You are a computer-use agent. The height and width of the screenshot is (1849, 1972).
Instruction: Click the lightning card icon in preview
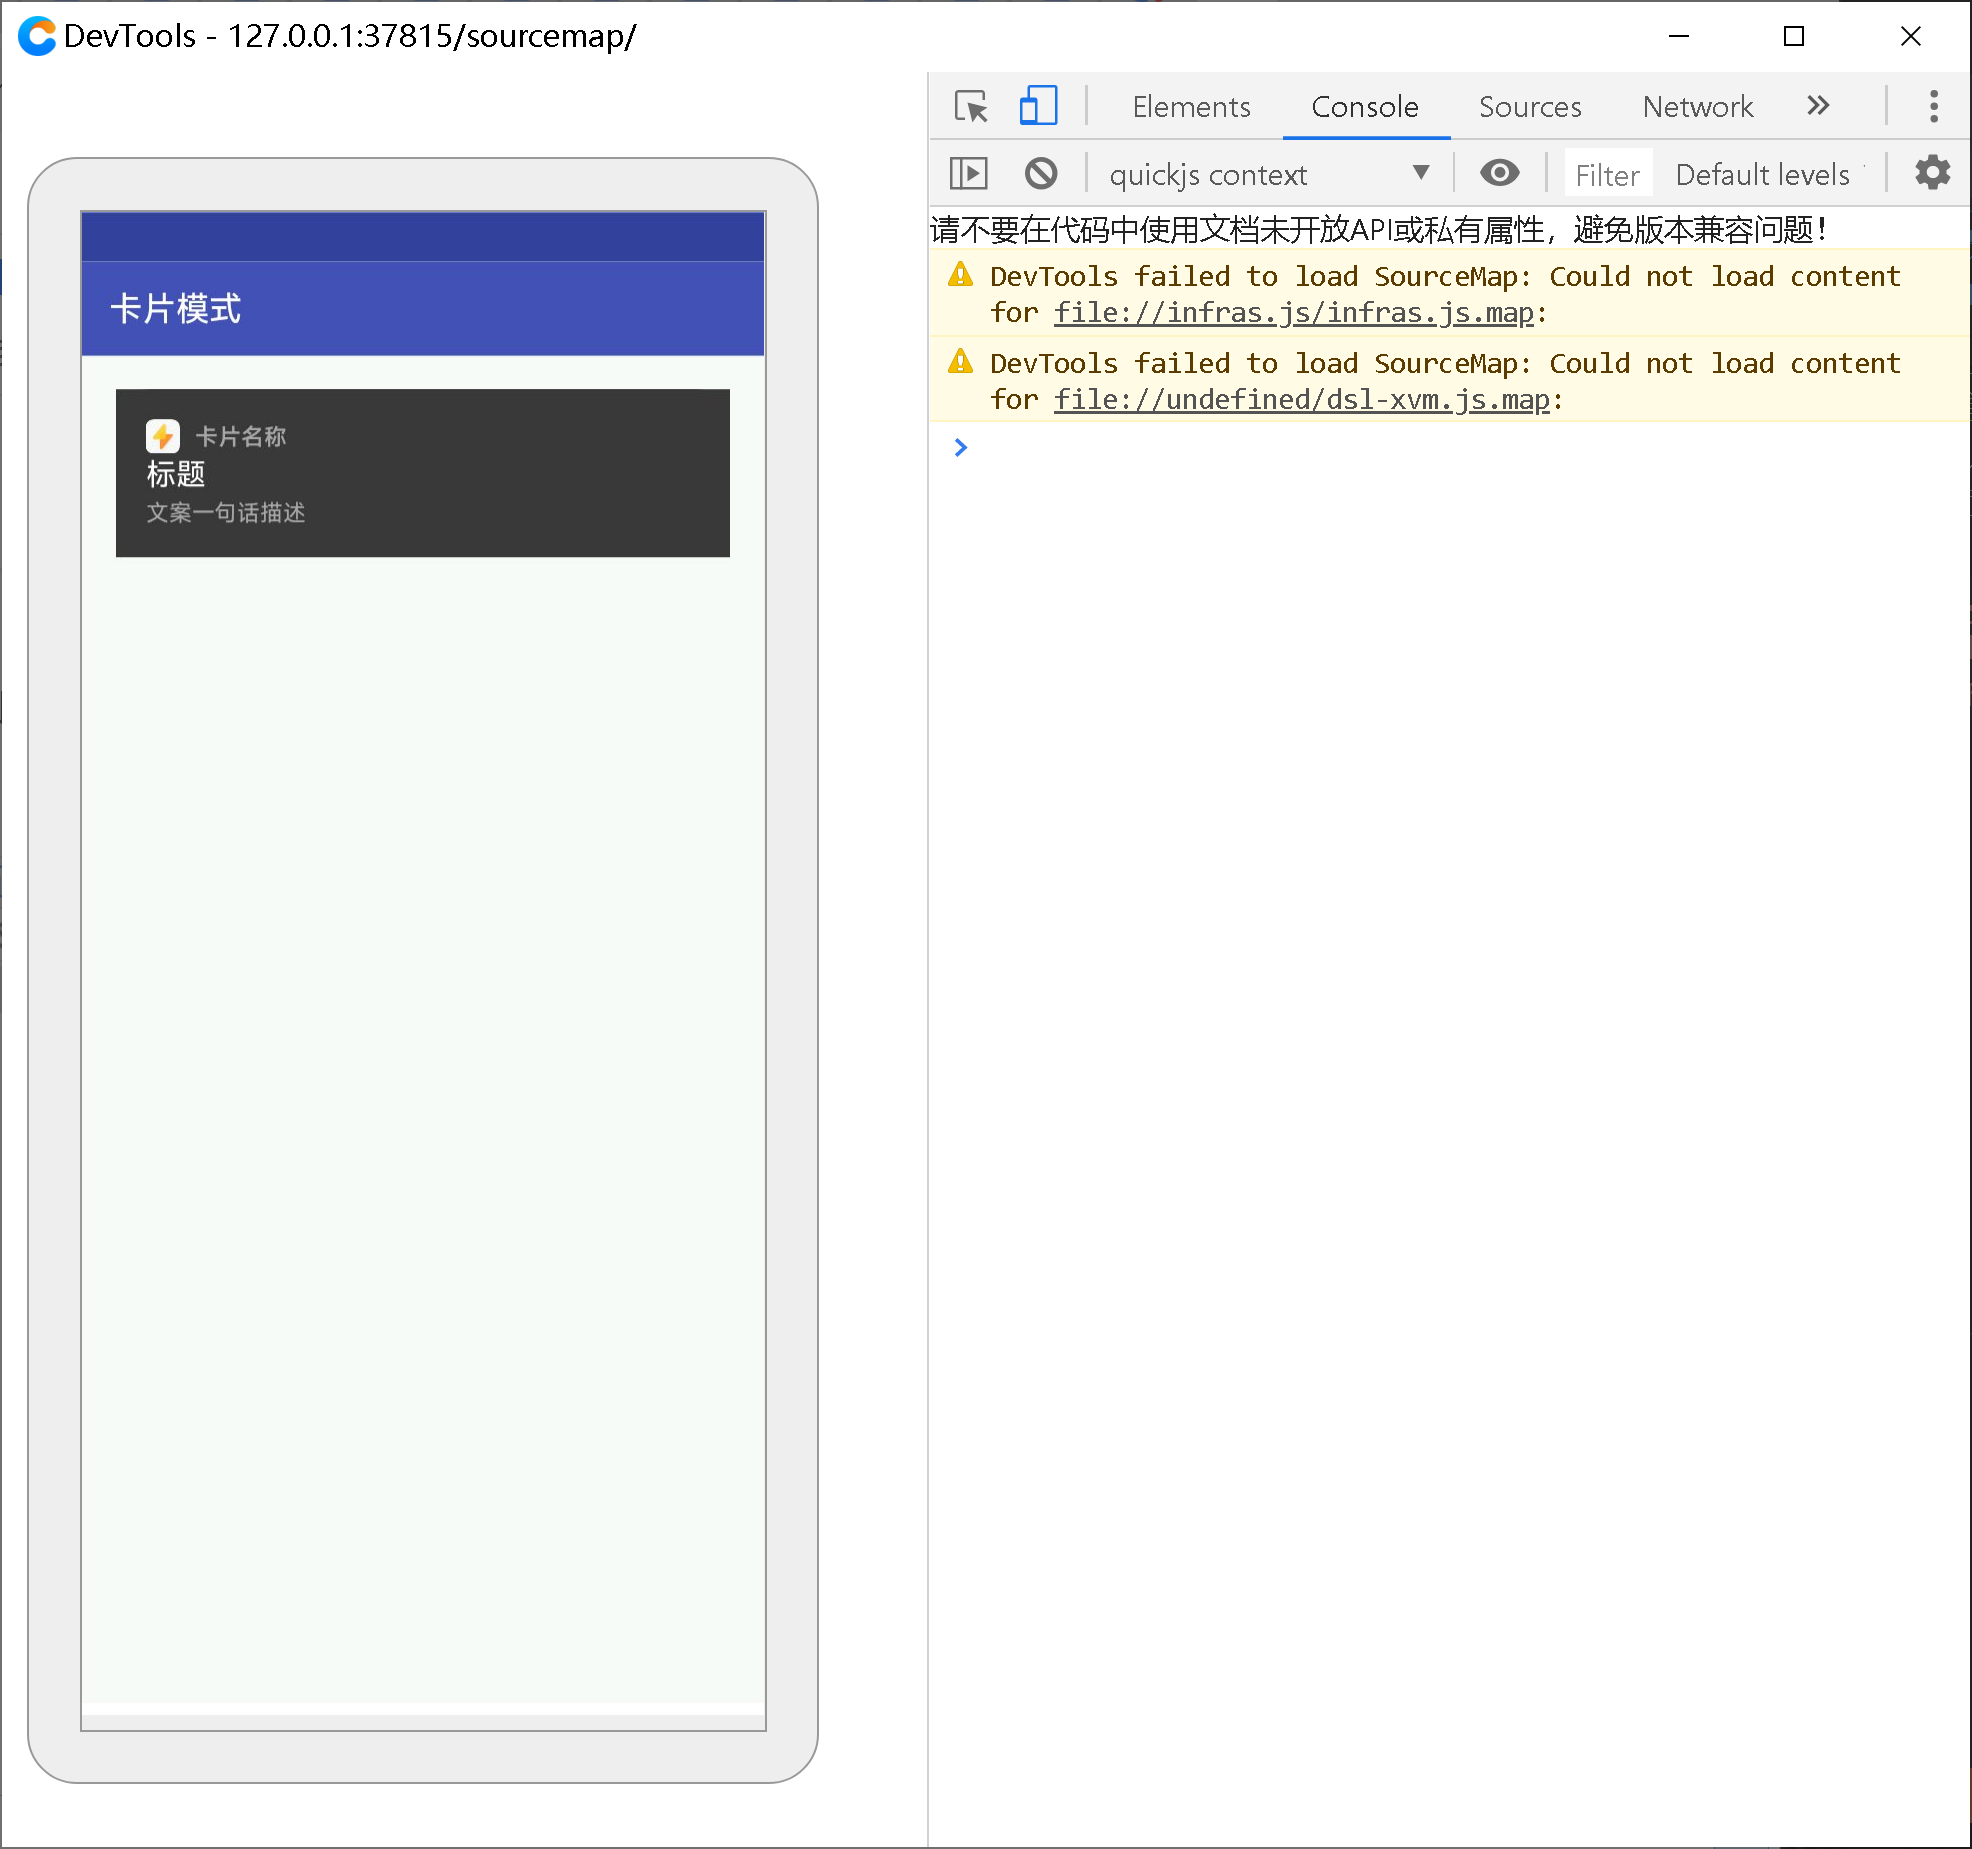[163, 436]
